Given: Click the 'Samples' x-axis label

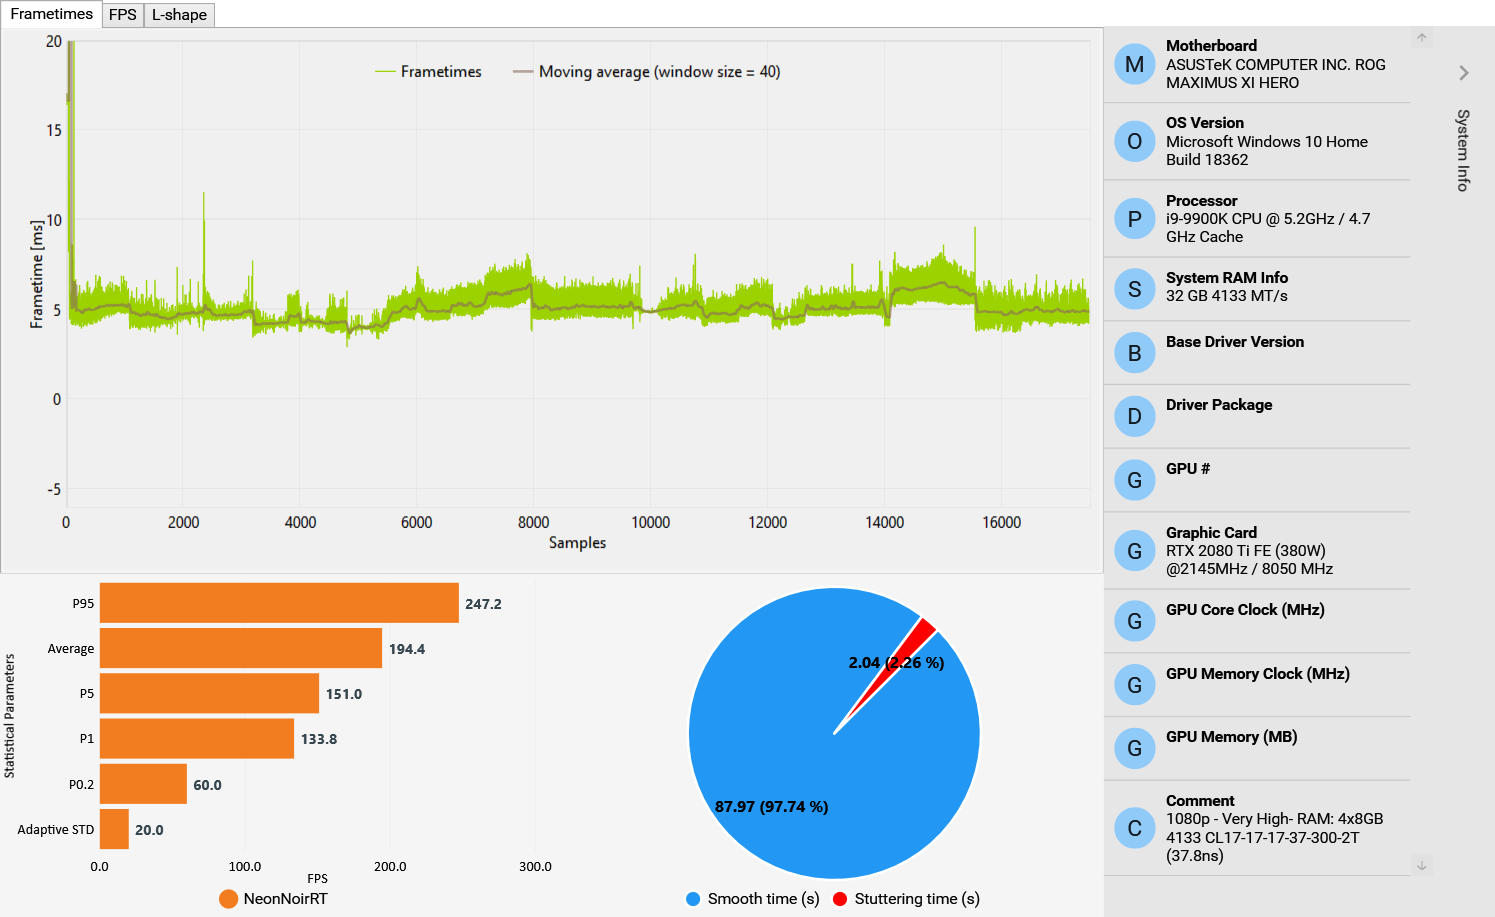Looking at the screenshot, I should pos(578,543).
